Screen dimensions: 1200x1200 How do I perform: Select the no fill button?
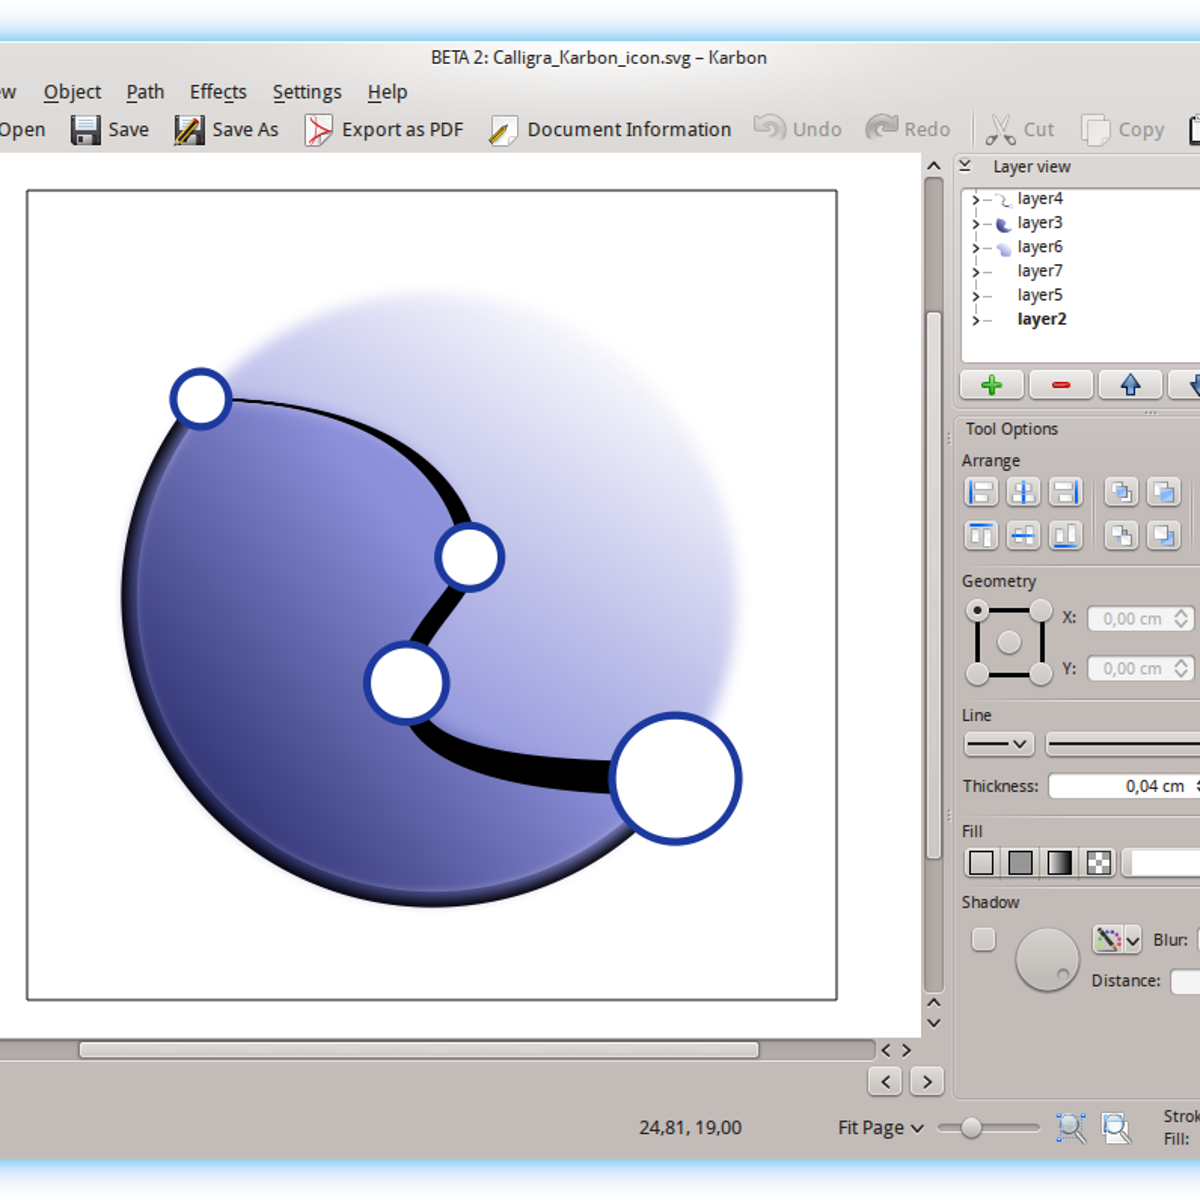pyautogui.click(x=981, y=862)
